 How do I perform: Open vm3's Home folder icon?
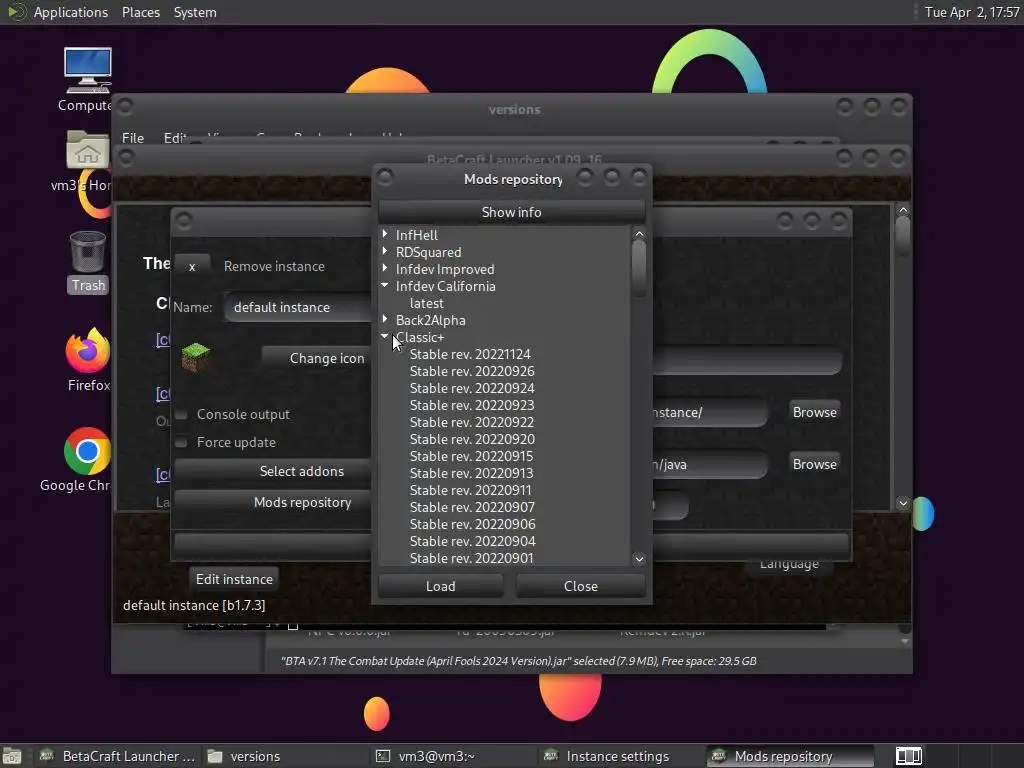[87, 150]
